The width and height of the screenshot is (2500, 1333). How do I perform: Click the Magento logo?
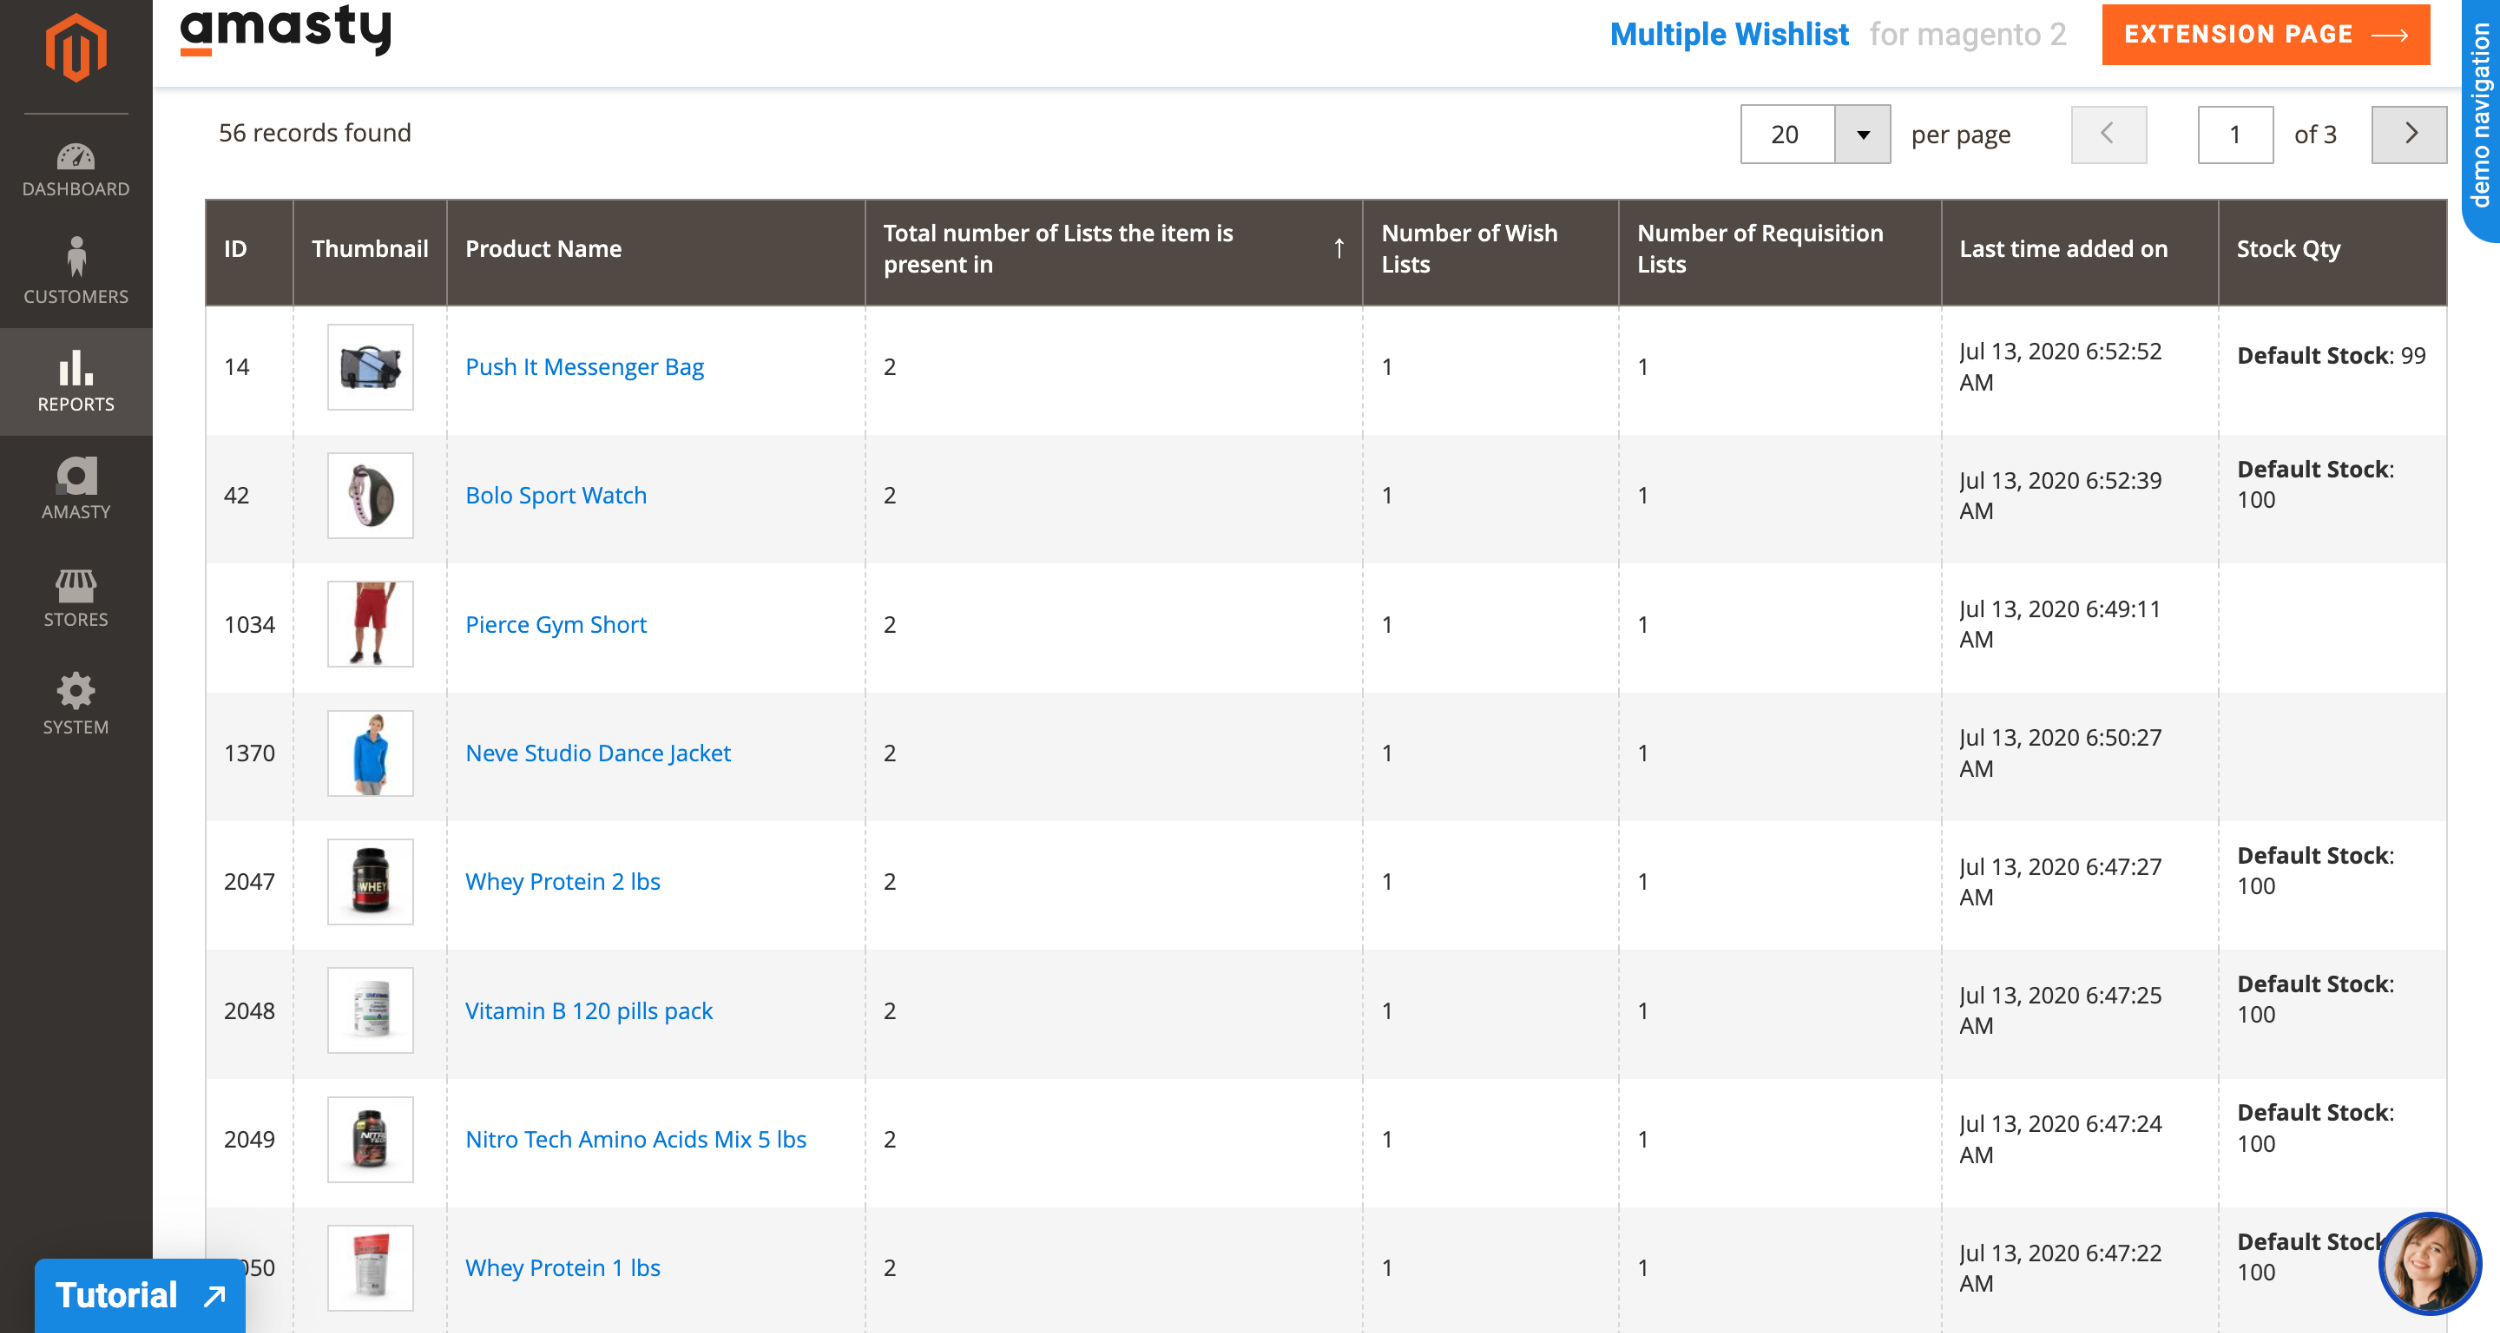click(x=75, y=45)
